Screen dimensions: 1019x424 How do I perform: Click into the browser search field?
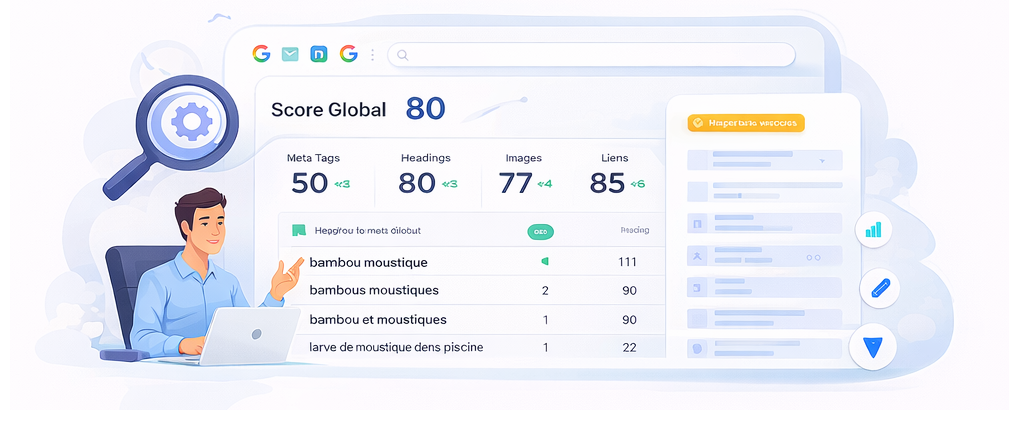[x=591, y=55]
